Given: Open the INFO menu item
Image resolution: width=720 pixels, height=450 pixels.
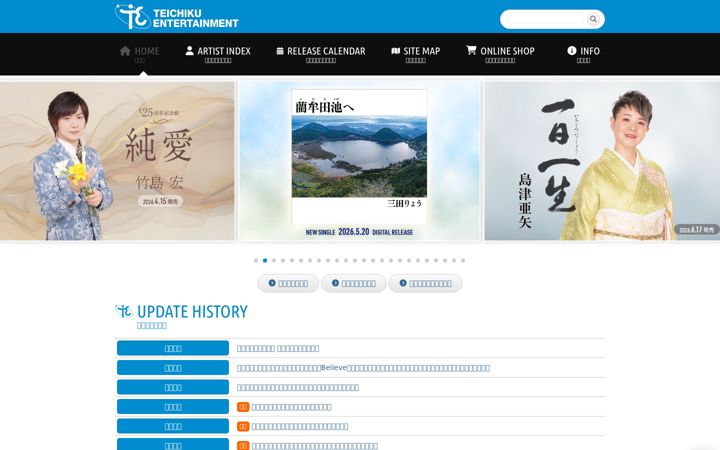Looking at the screenshot, I should click(583, 54).
